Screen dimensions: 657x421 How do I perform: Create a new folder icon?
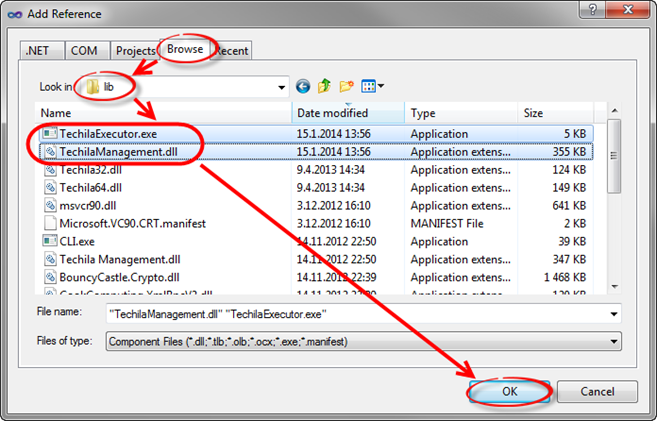coord(345,87)
